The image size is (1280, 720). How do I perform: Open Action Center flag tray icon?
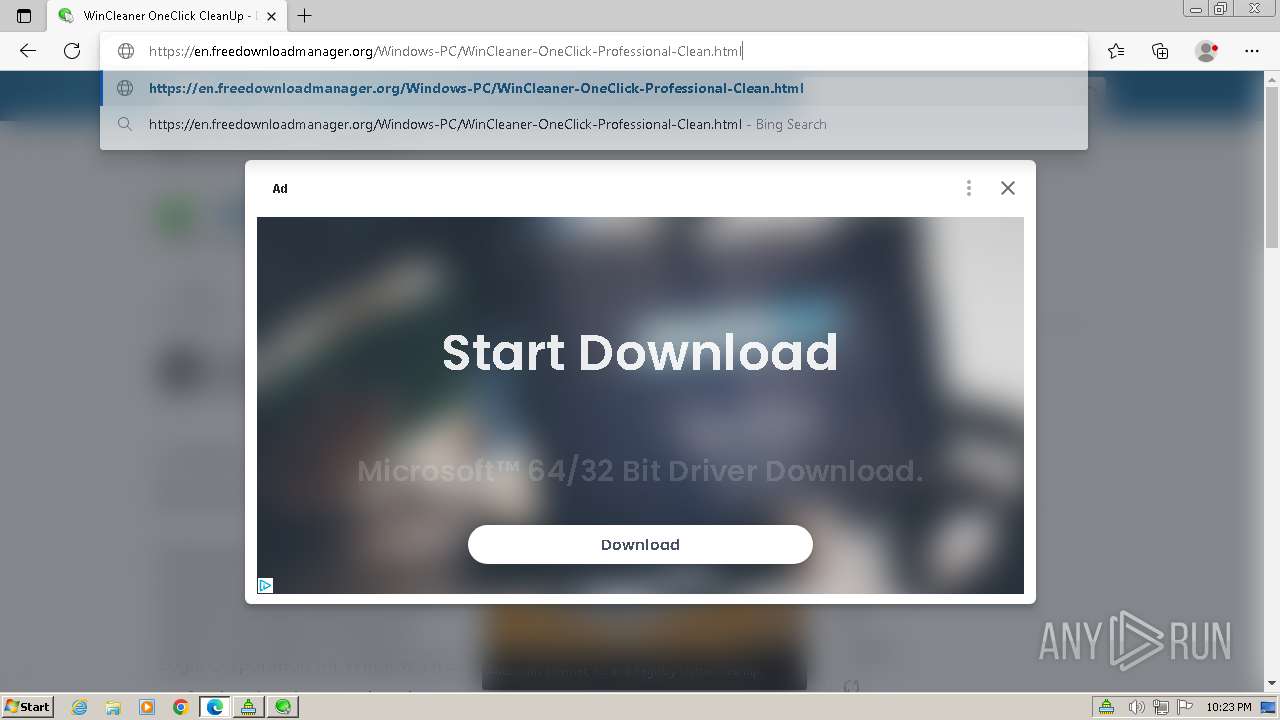1184,707
